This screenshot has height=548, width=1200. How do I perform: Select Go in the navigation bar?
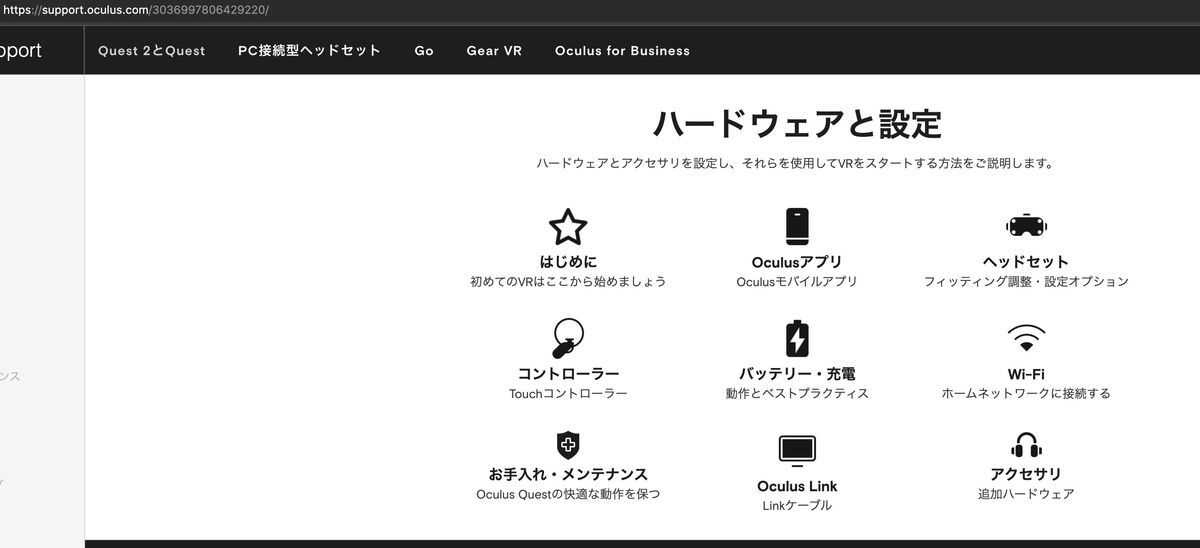click(x=424, y=50)
